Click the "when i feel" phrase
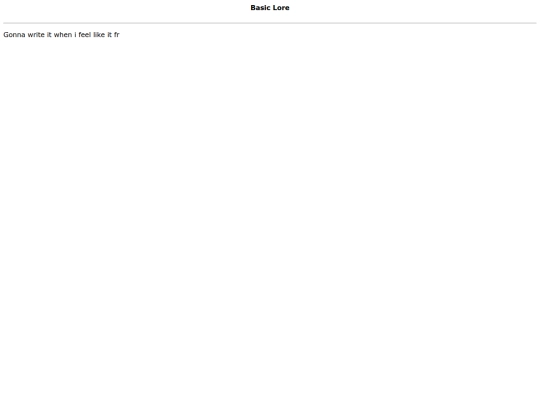540x405 pixels. [x=72, y=35]
